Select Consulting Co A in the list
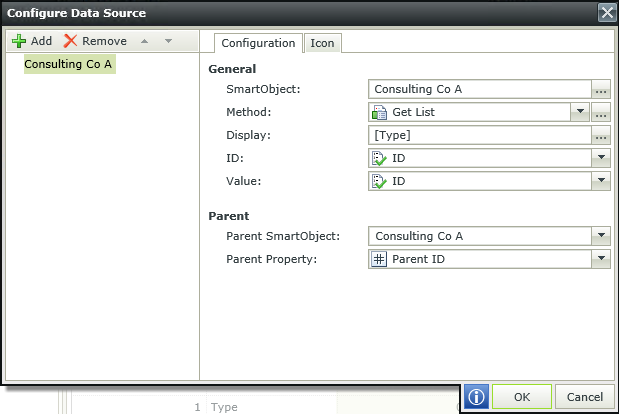The width and height of the screenshot is (619, 414). click(x=69, y=64)
